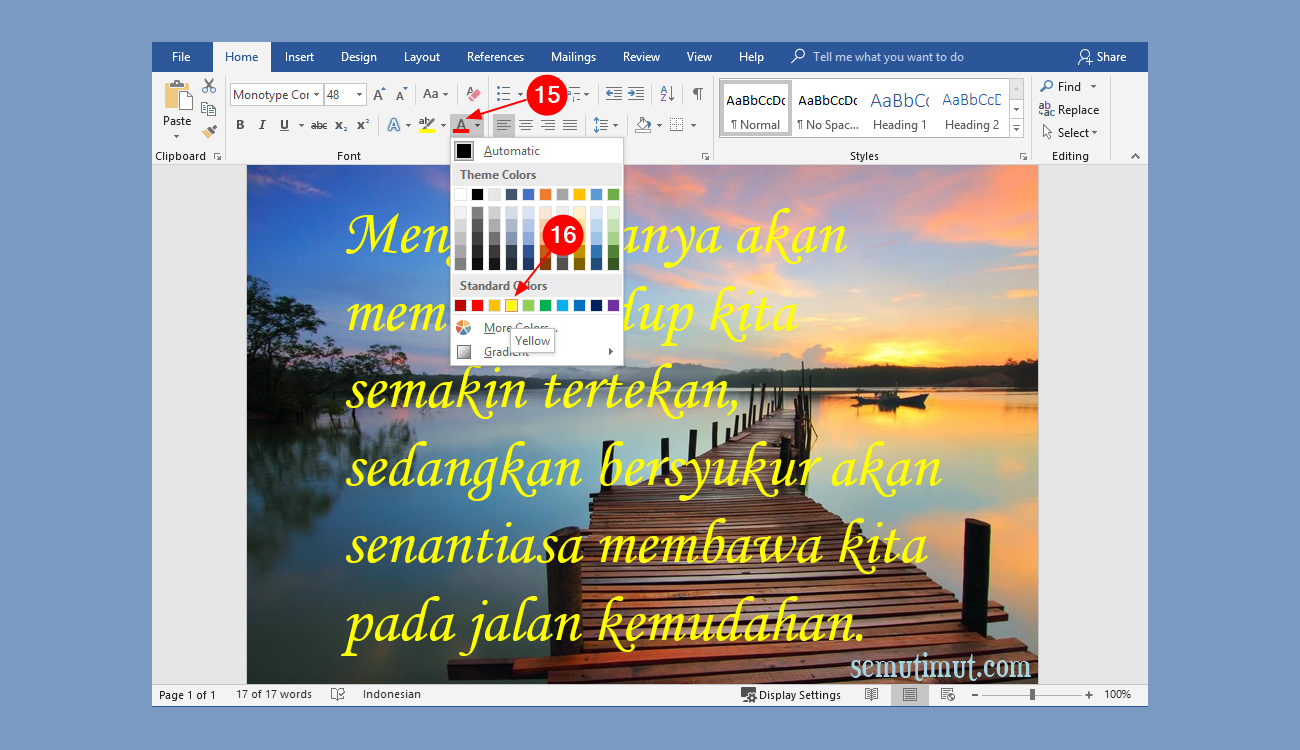Apply the Normal style
Viewport: 1300px width, 750px height.
pyautogui.click(x=755, y=108)
